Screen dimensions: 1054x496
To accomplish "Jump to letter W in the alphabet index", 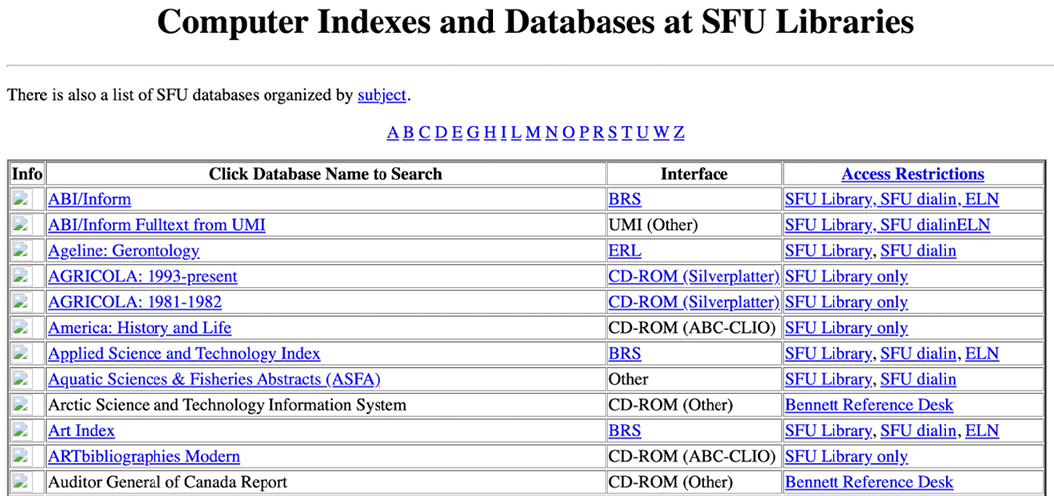I will tap(661, 132).
